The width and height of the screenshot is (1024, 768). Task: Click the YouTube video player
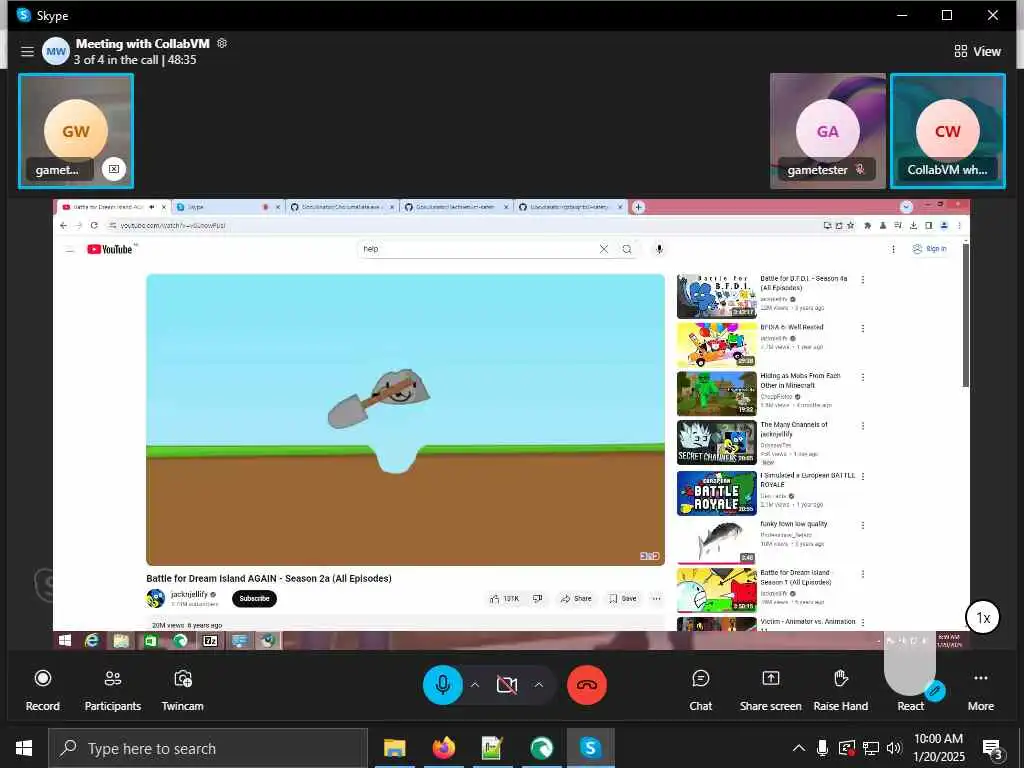coord(405,420)
